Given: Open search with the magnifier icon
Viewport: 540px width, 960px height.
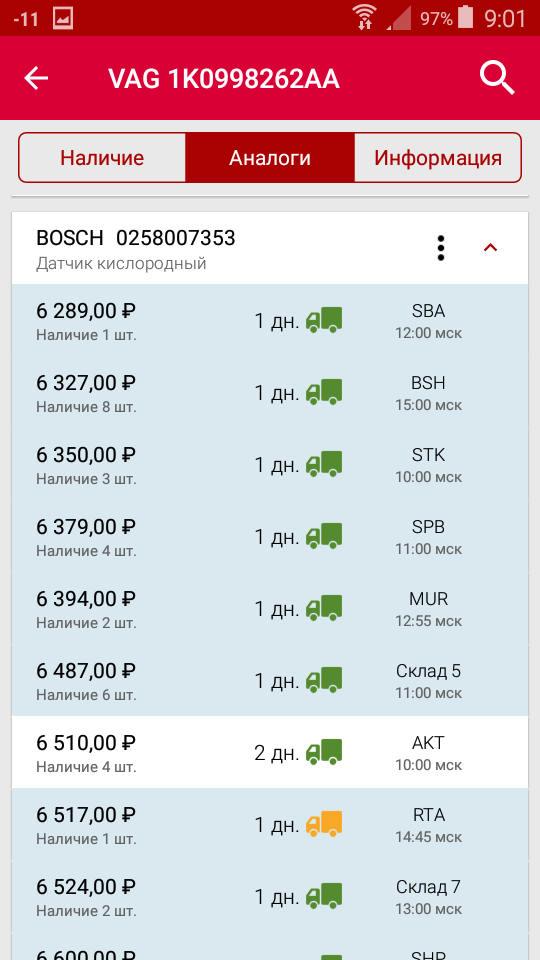Looking at the screenshot, I should (x=497, y=78).
